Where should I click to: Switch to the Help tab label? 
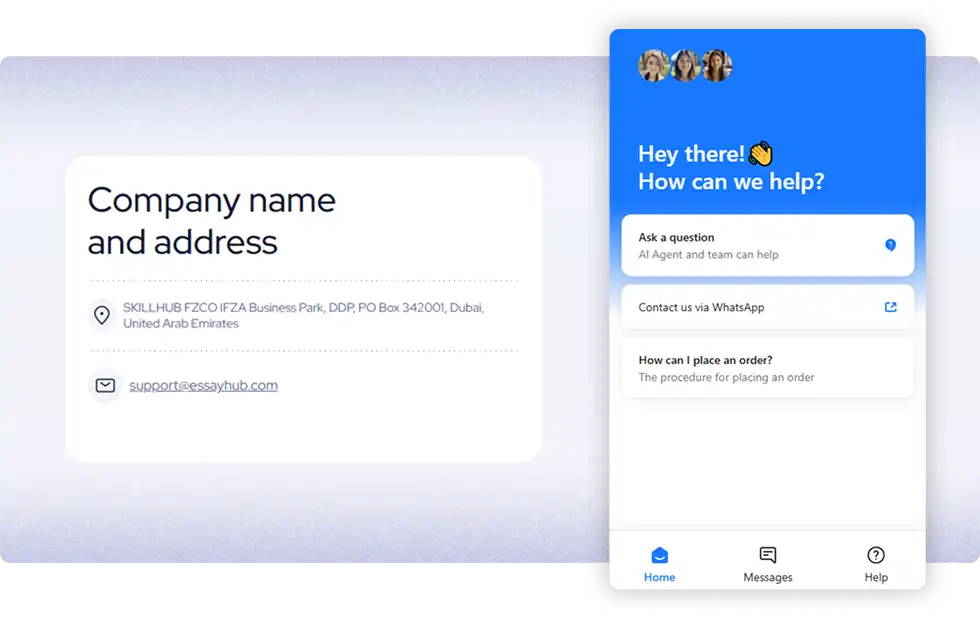pos(876,577)
